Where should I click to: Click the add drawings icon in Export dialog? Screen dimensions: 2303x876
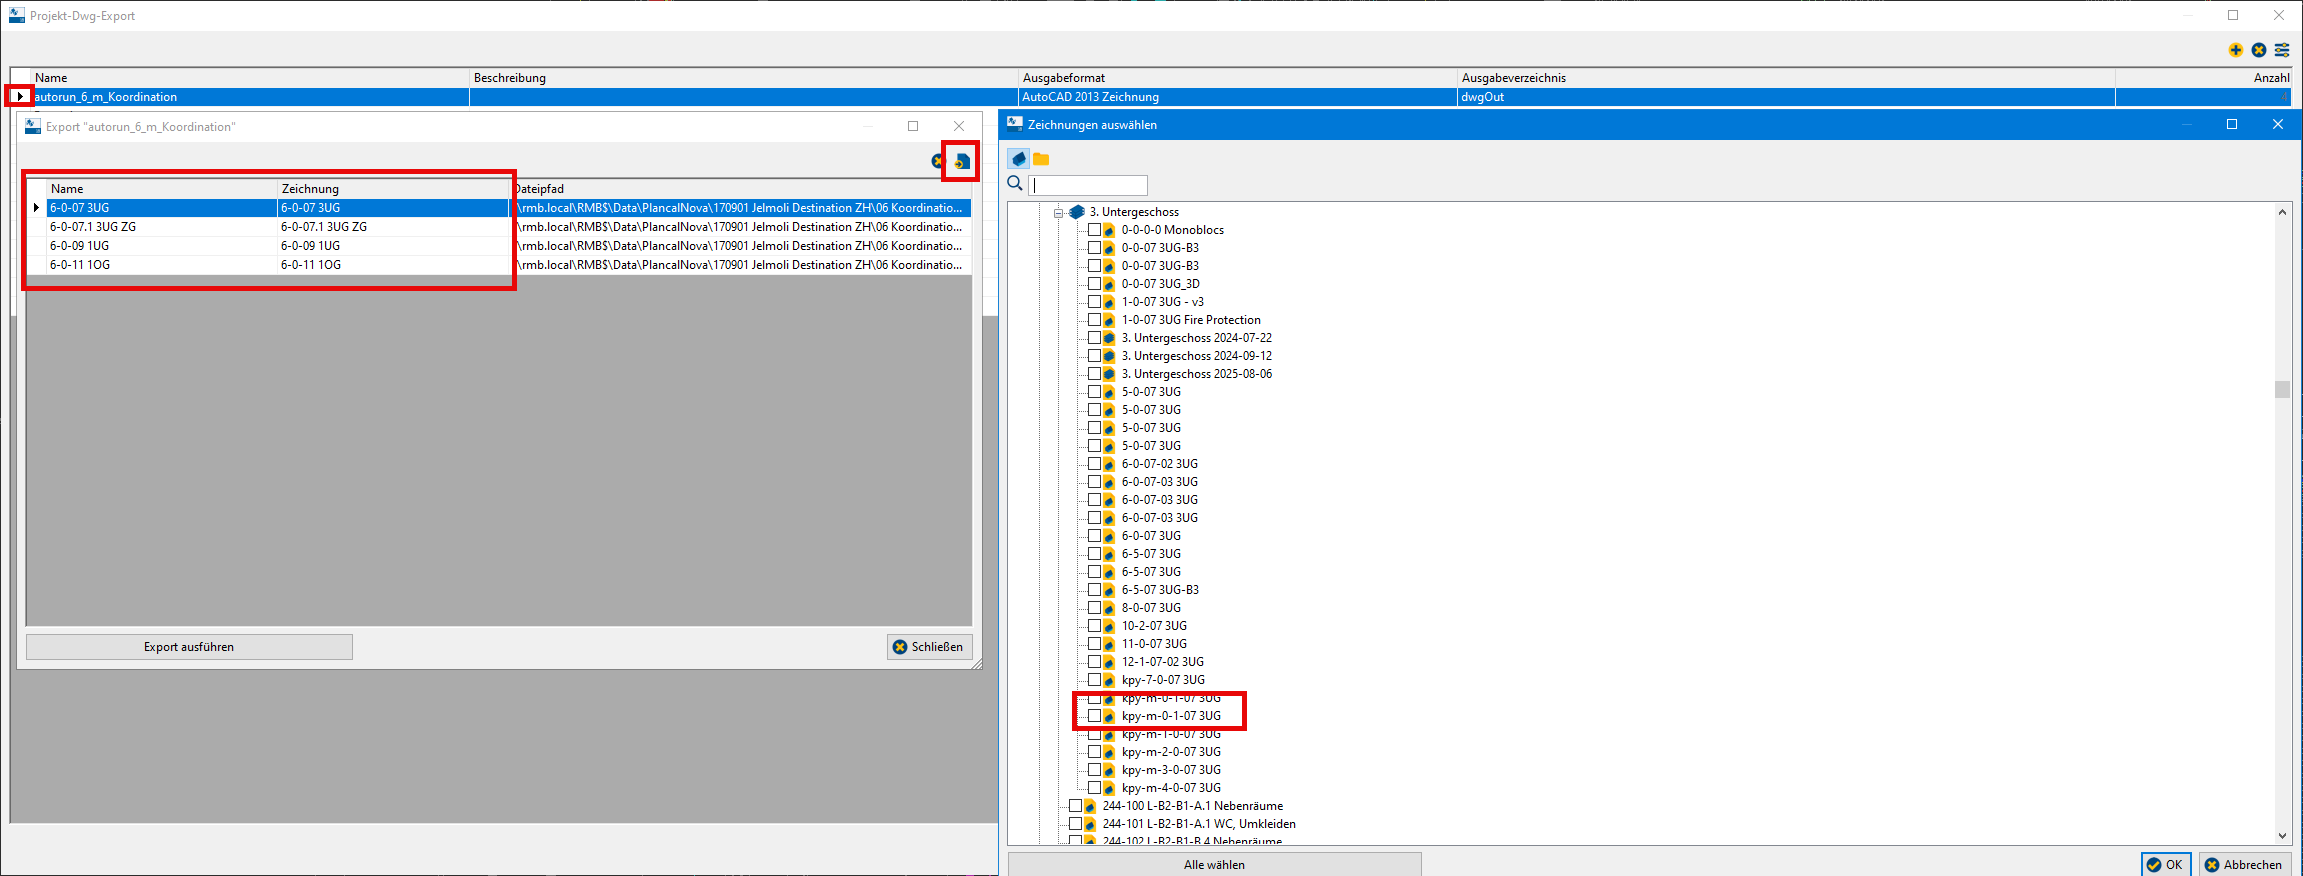pos(961,161)
